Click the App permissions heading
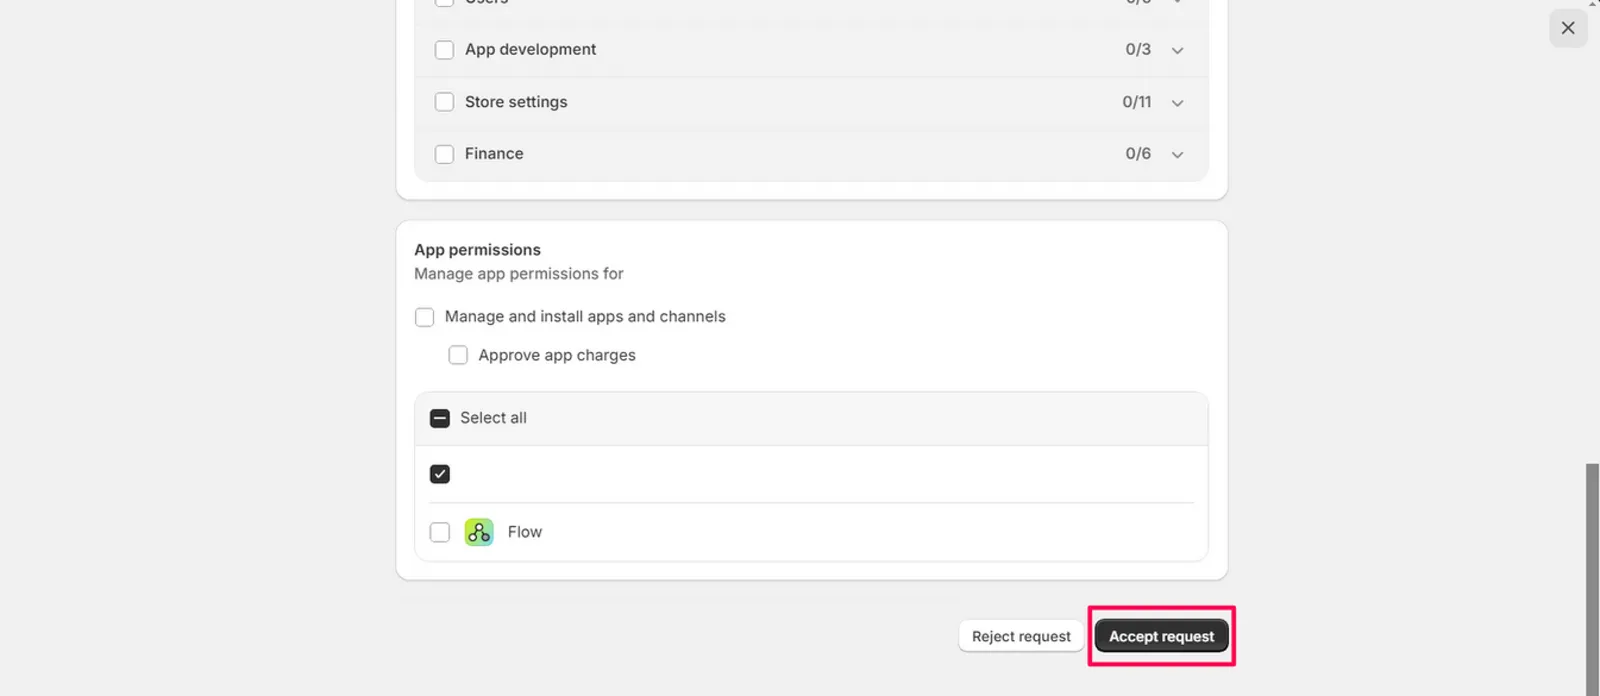This screenshot has width=1600, height=696. tap(478, 250)
